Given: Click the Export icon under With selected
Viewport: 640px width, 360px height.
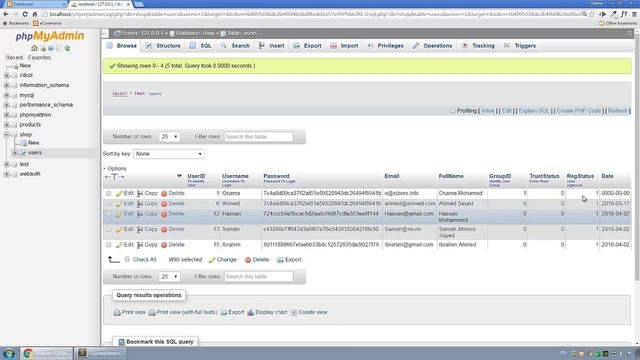Looking at the screenshot, I should point(280,260).
